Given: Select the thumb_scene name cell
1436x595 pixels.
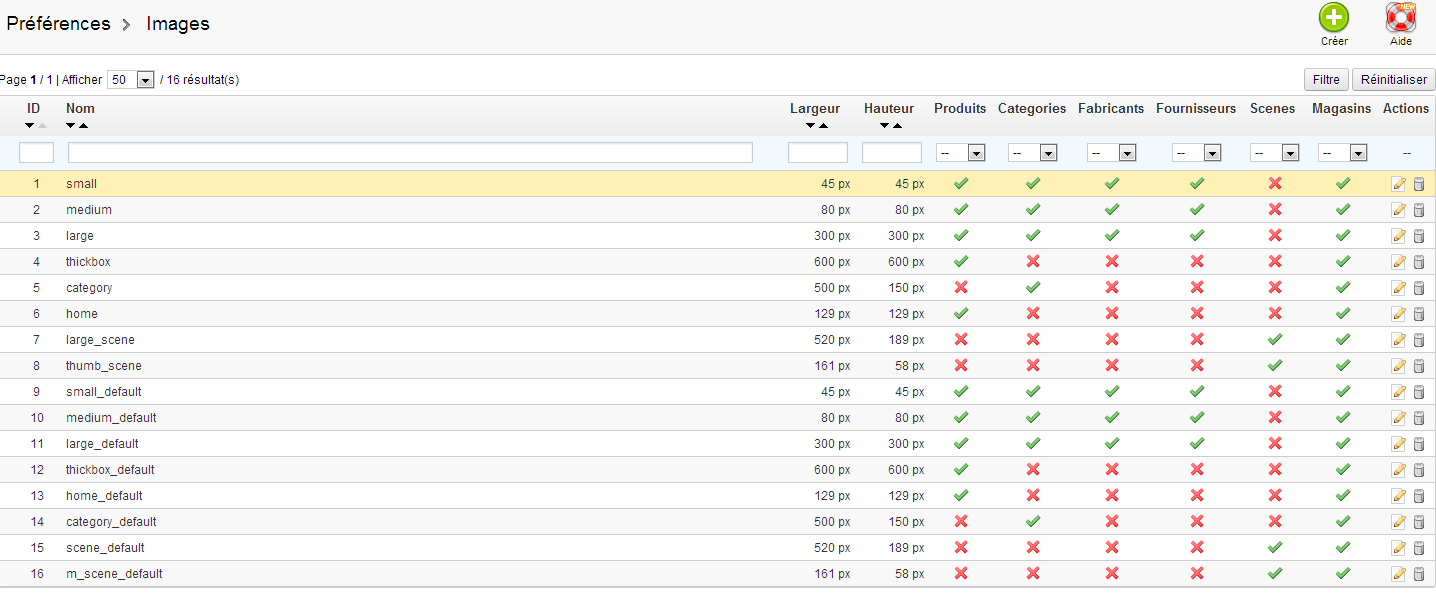Looking at the screenshot, I should click(x=104, y=366).
